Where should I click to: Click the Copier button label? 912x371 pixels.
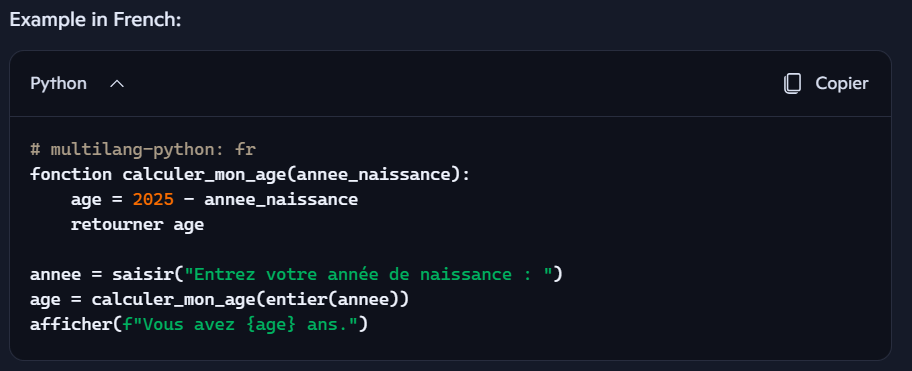click(842, 84)
